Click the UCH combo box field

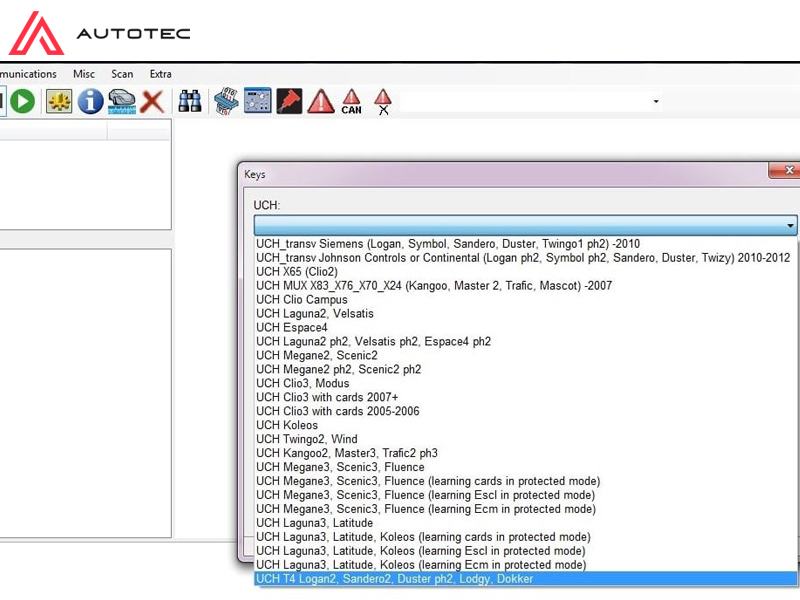[526, 226]
